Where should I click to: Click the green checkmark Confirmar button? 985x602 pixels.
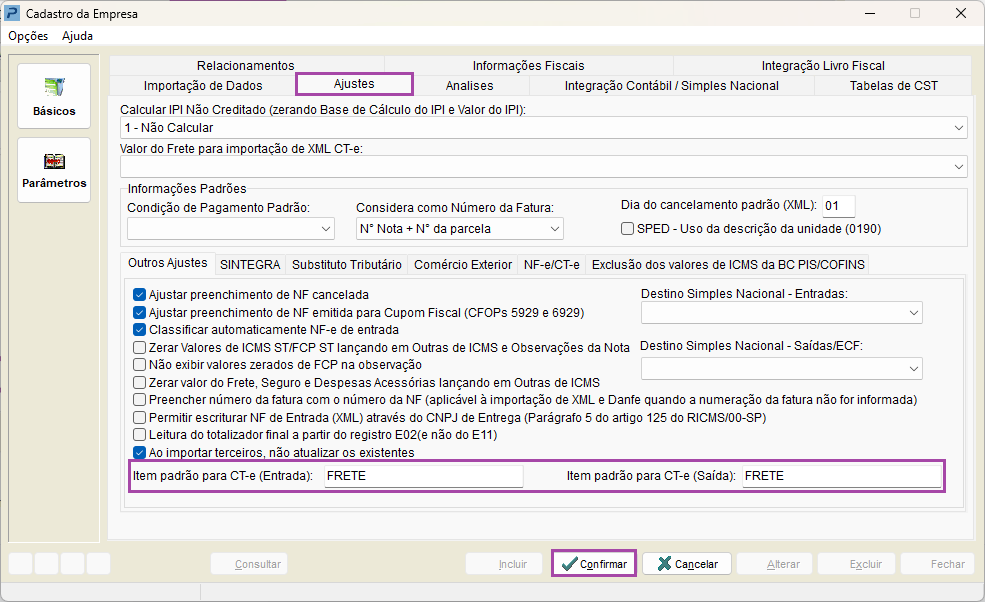(594, 564)
